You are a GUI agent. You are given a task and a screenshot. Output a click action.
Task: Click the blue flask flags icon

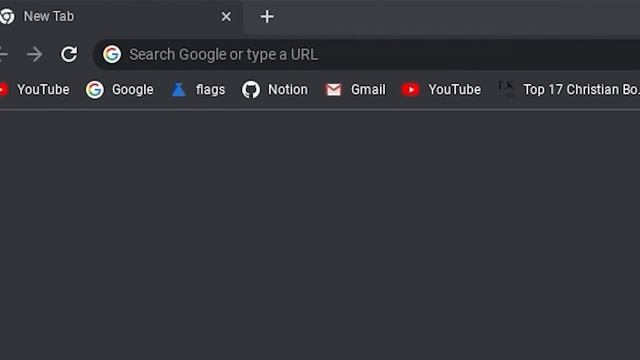tap(178, 90)
